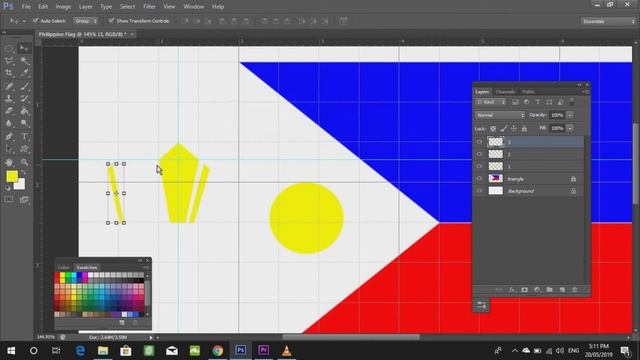Open the Normal blend mode dropdown
The image size is (640, 360).
[500, 116]
